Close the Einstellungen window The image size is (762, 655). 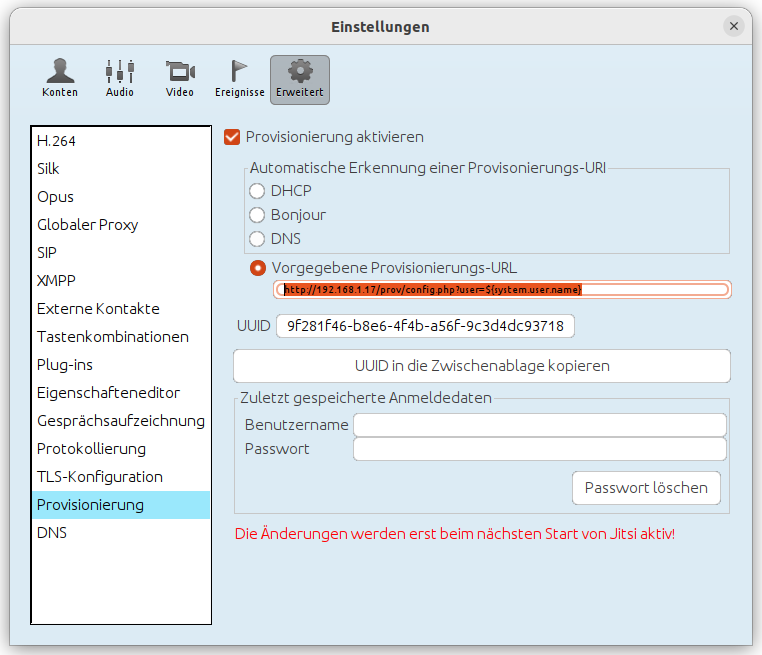734,27
